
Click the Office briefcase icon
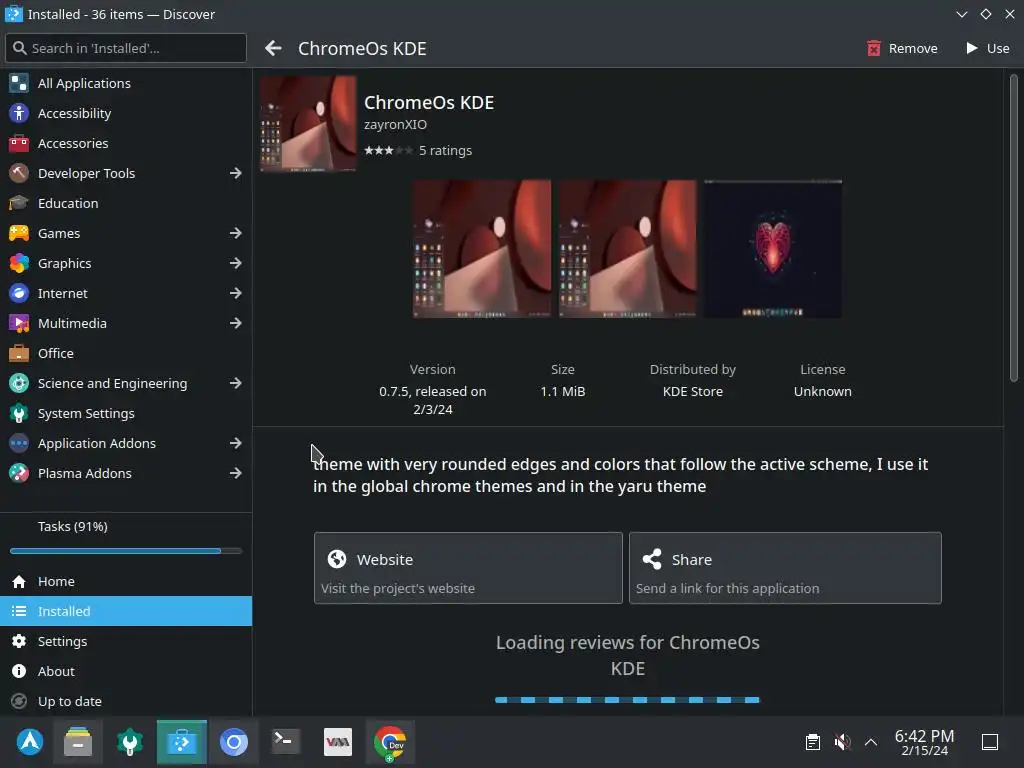[19, 353]
